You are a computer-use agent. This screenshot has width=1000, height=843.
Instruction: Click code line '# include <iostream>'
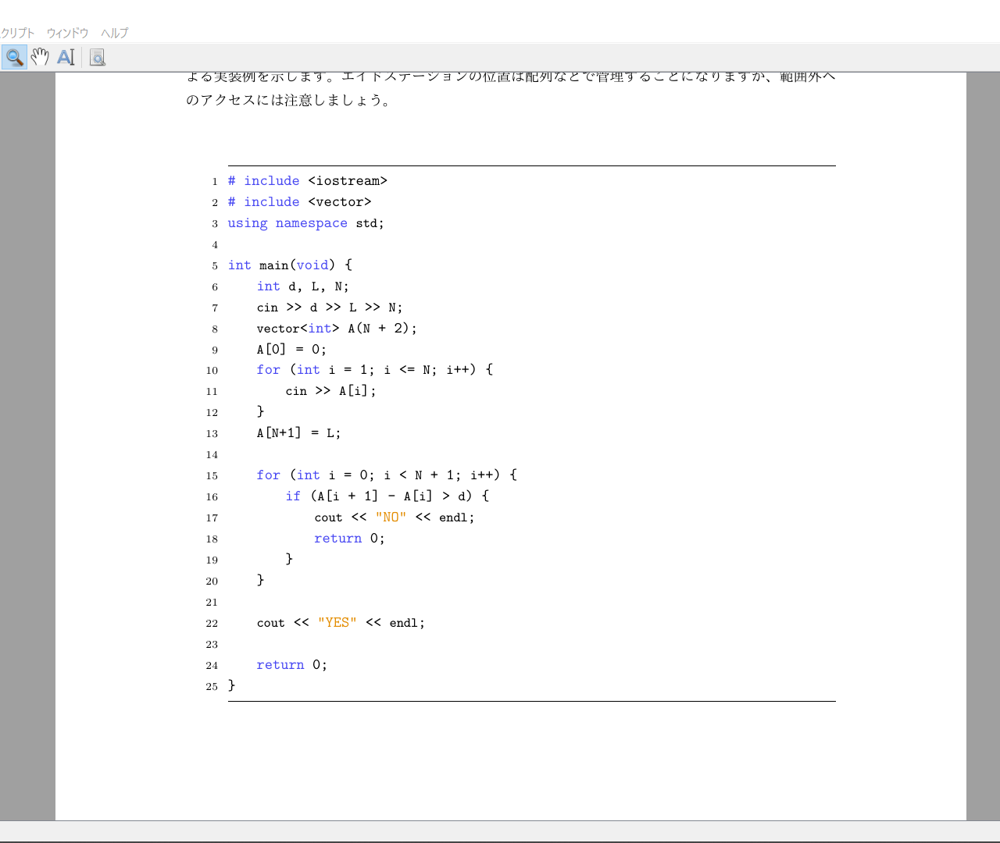coord(307,180)
